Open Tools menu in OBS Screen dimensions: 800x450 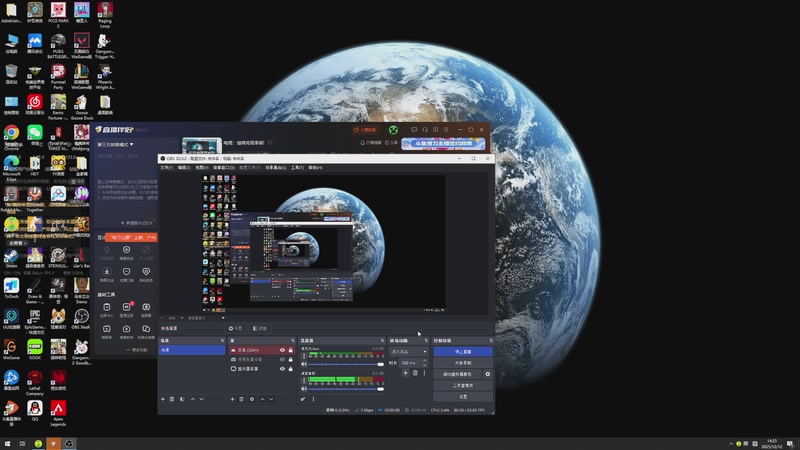click(297, 167)
